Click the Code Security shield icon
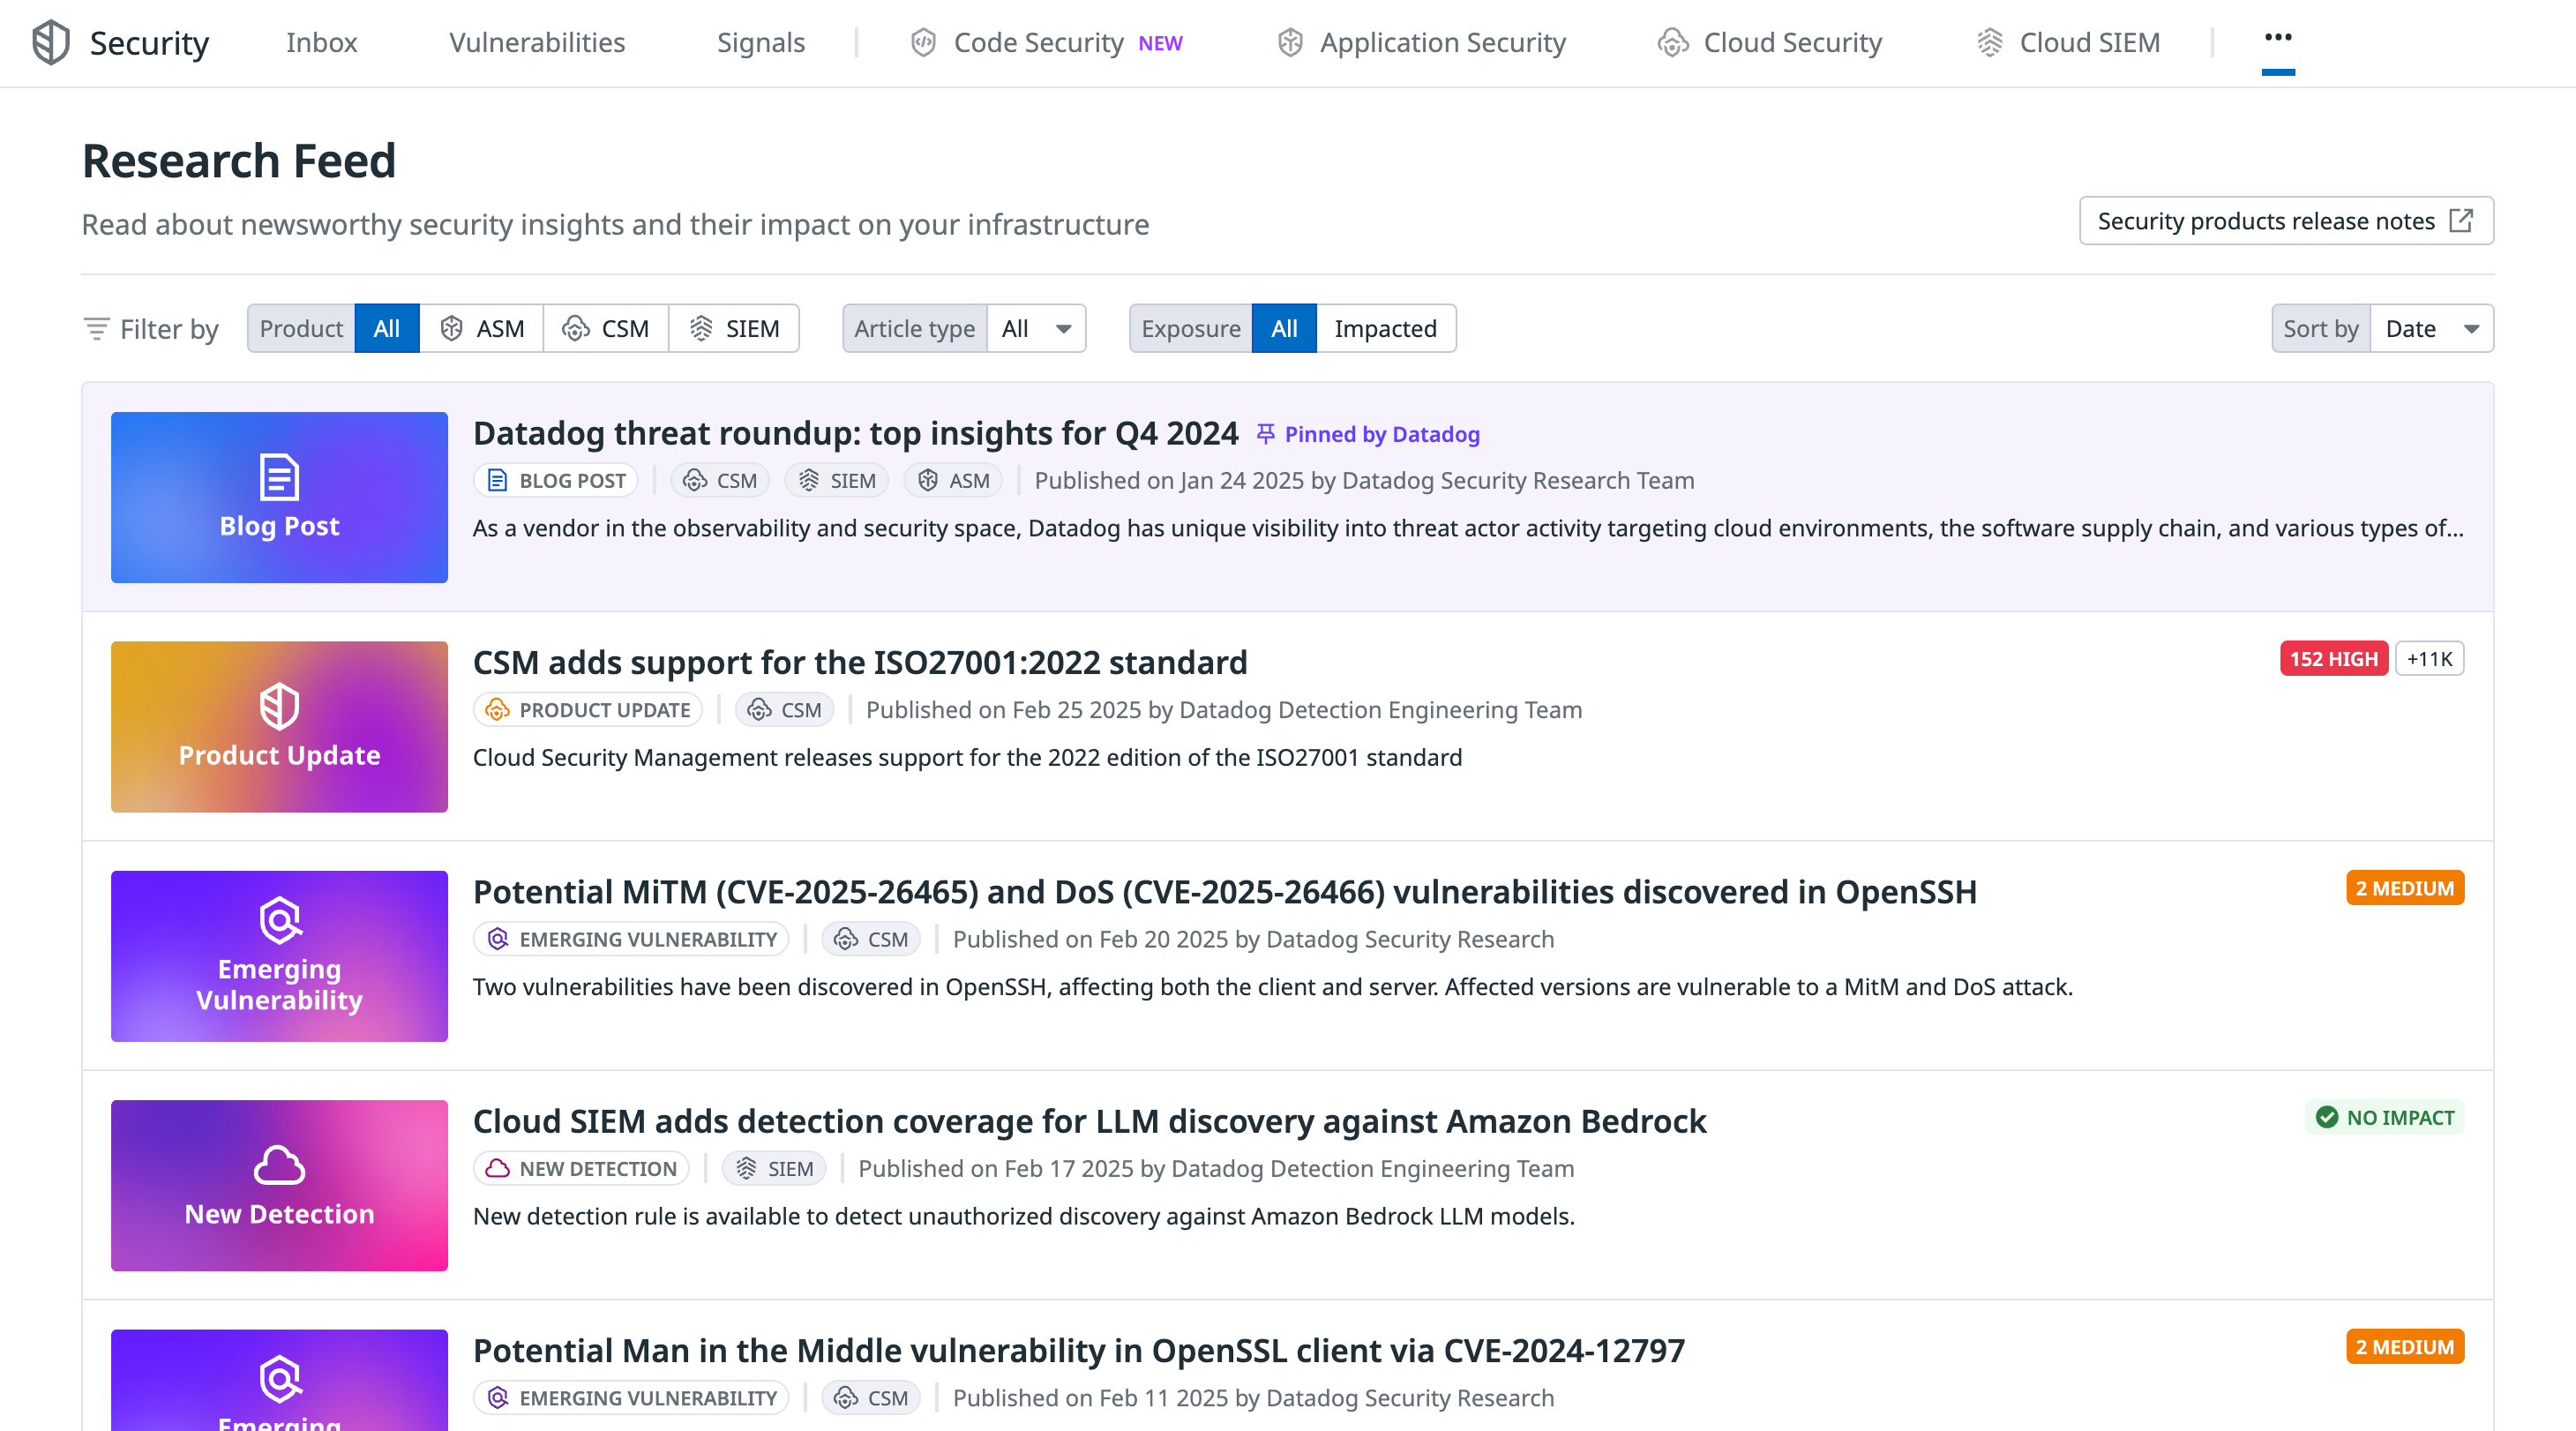2576x1431 pixels. [x=923, y=43]
